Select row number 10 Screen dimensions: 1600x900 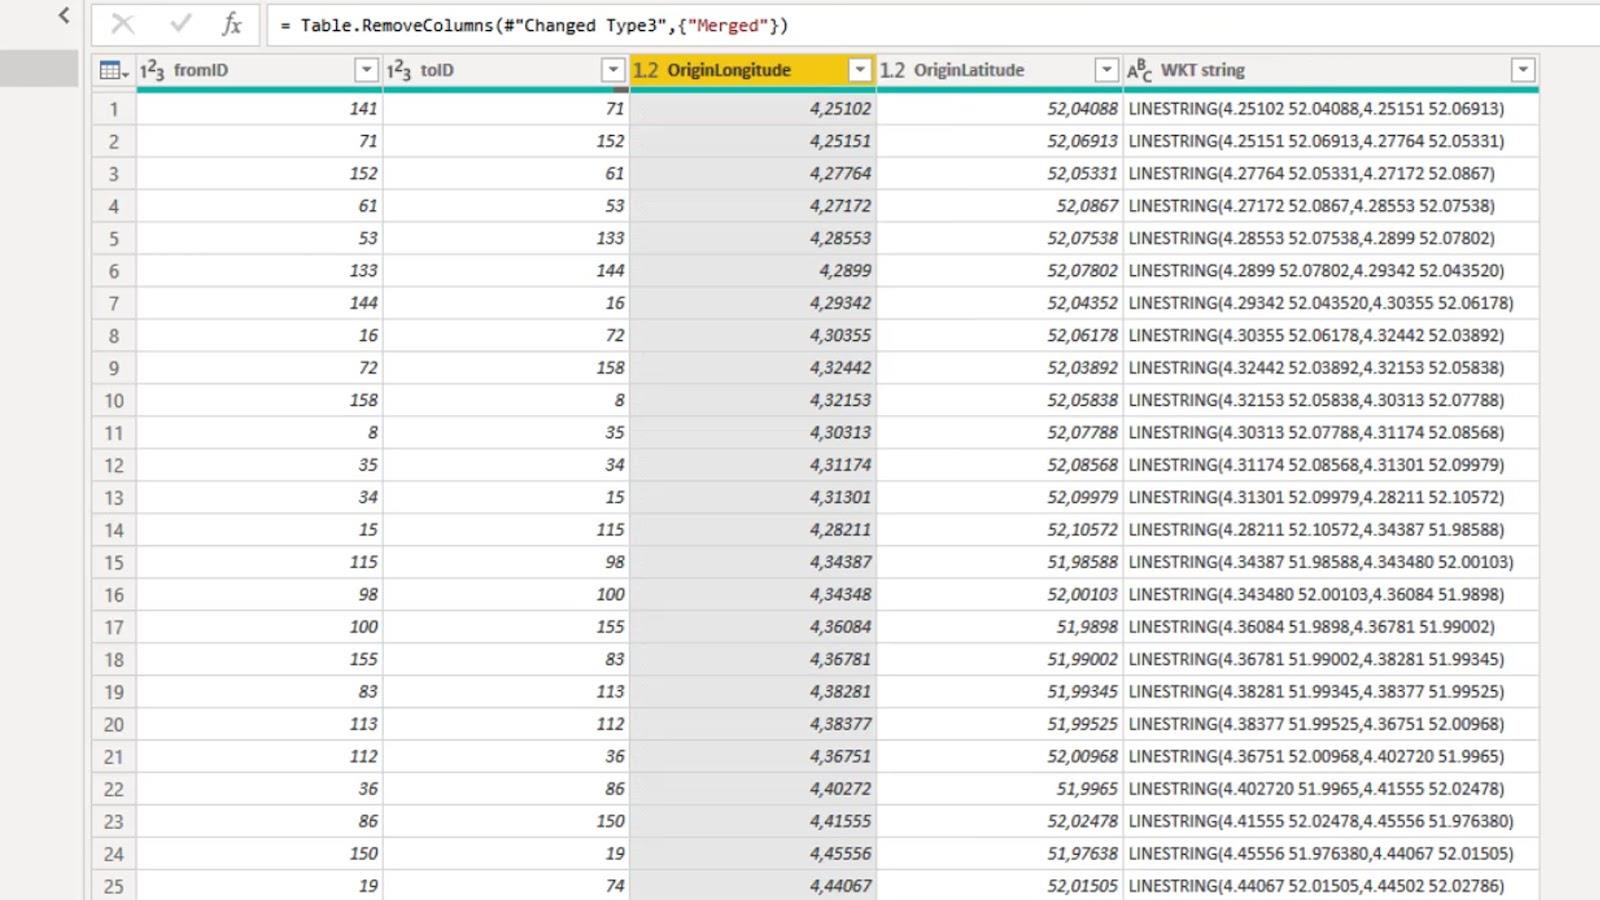click(114, 400)
